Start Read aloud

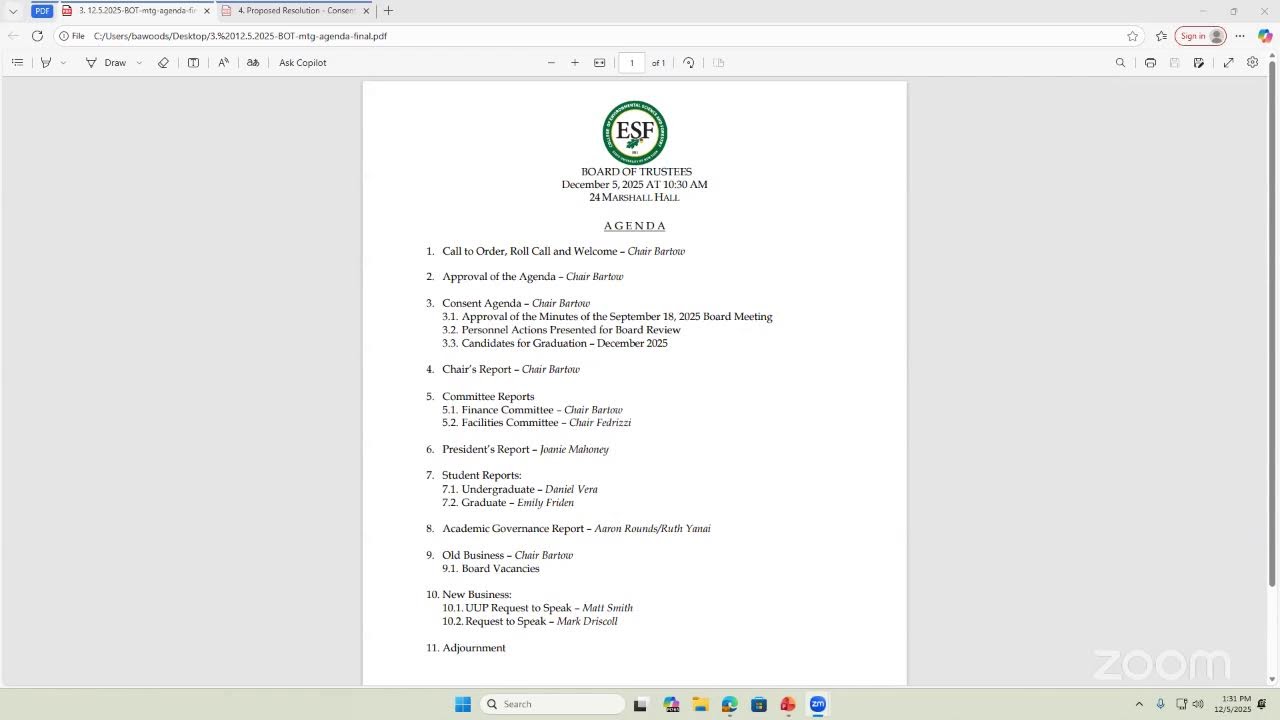(223, 62)
